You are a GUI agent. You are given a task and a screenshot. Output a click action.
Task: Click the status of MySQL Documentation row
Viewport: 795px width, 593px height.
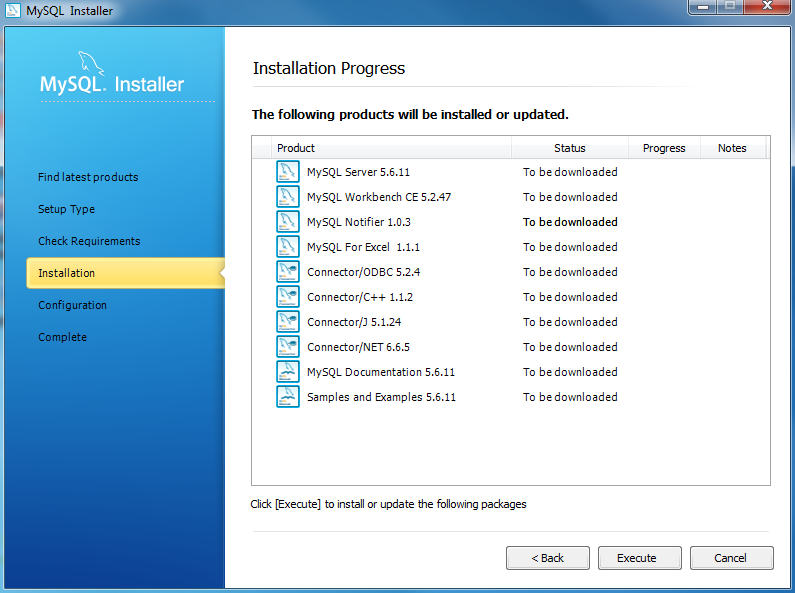(570, 372)
